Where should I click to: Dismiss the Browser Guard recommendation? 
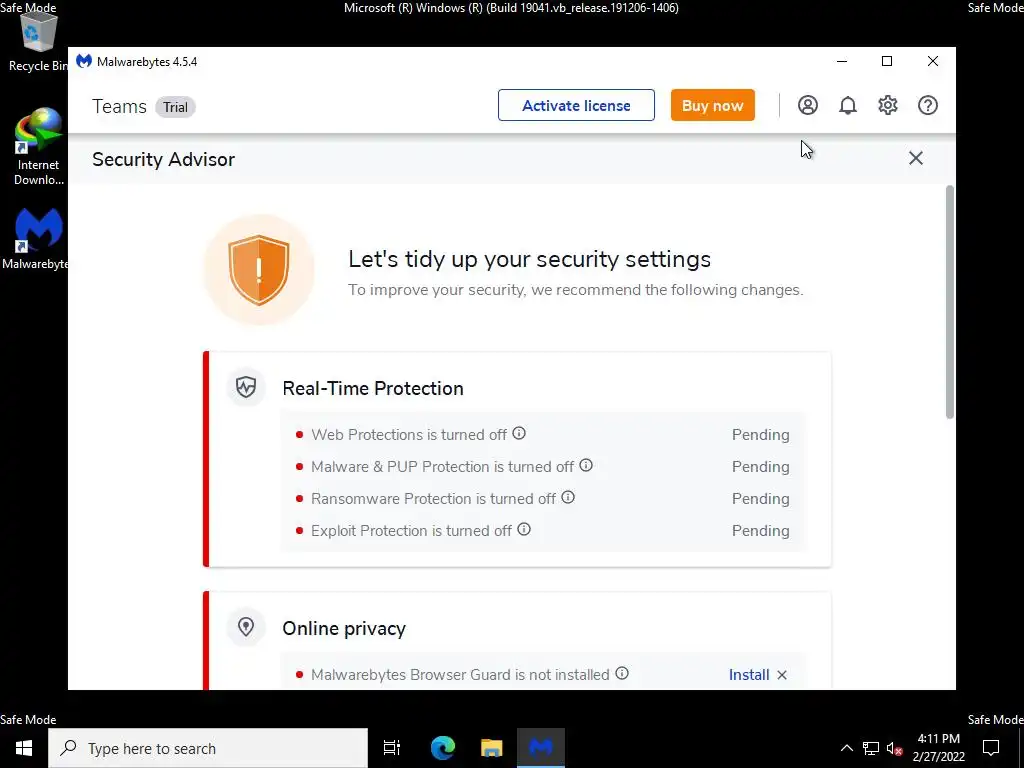[x=782, y=675]
